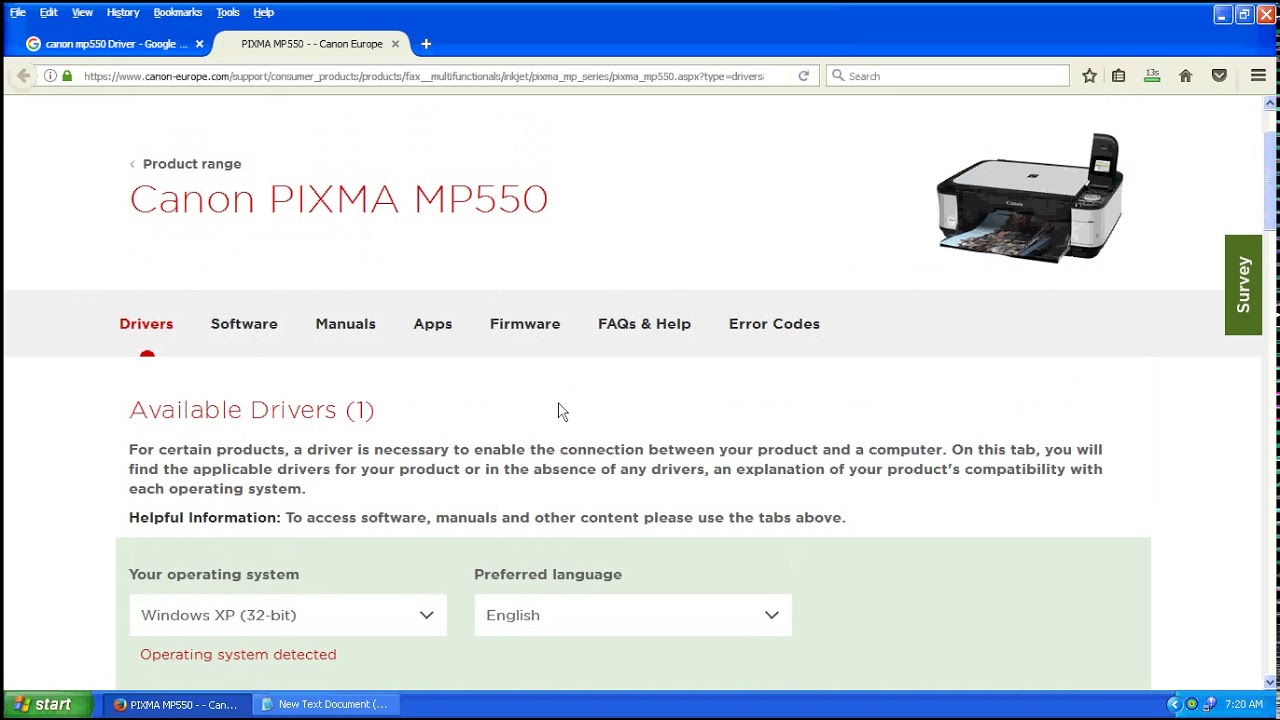1280x720 pixels.
Task: Go to home page icon
Action: pos(1185,76)
